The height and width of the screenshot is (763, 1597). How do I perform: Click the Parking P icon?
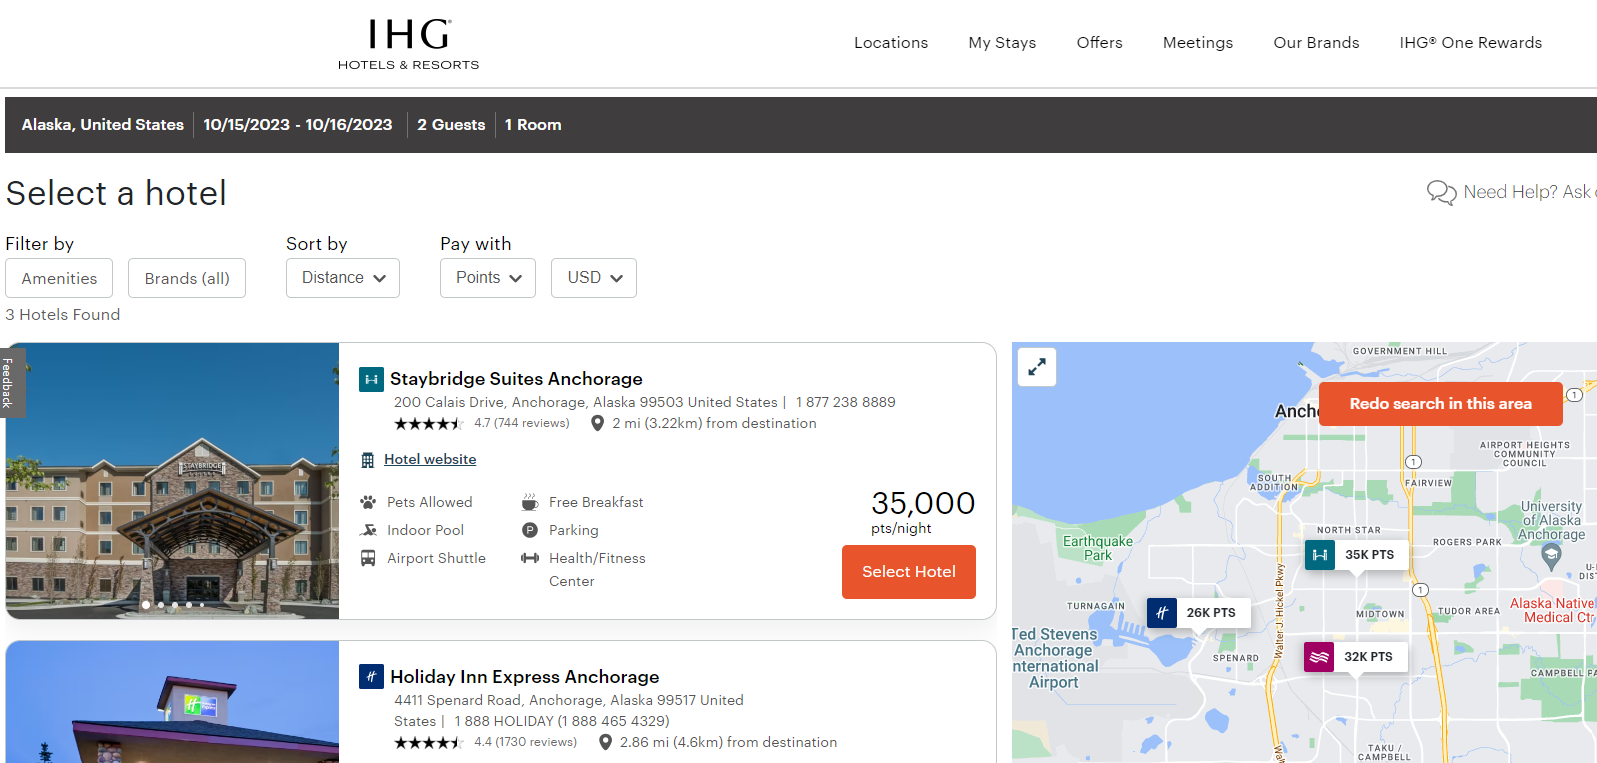click(530, 530)
